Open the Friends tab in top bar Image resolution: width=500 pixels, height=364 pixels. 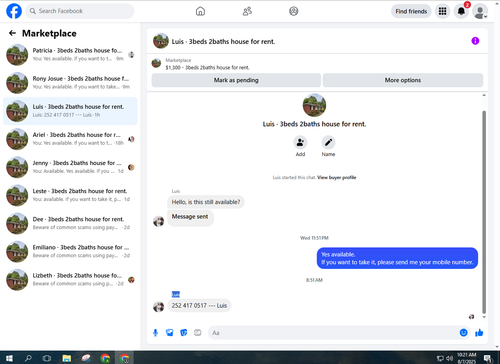point(247,11)
